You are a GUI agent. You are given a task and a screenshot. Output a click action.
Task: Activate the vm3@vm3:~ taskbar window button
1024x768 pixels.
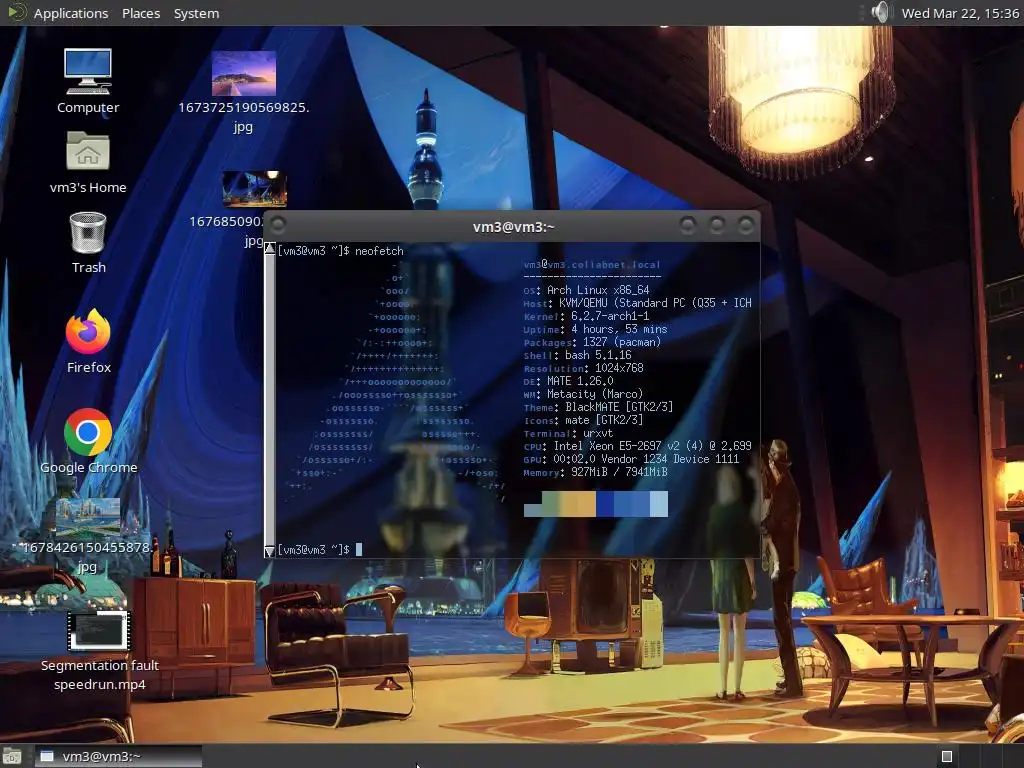coord(118,756)
